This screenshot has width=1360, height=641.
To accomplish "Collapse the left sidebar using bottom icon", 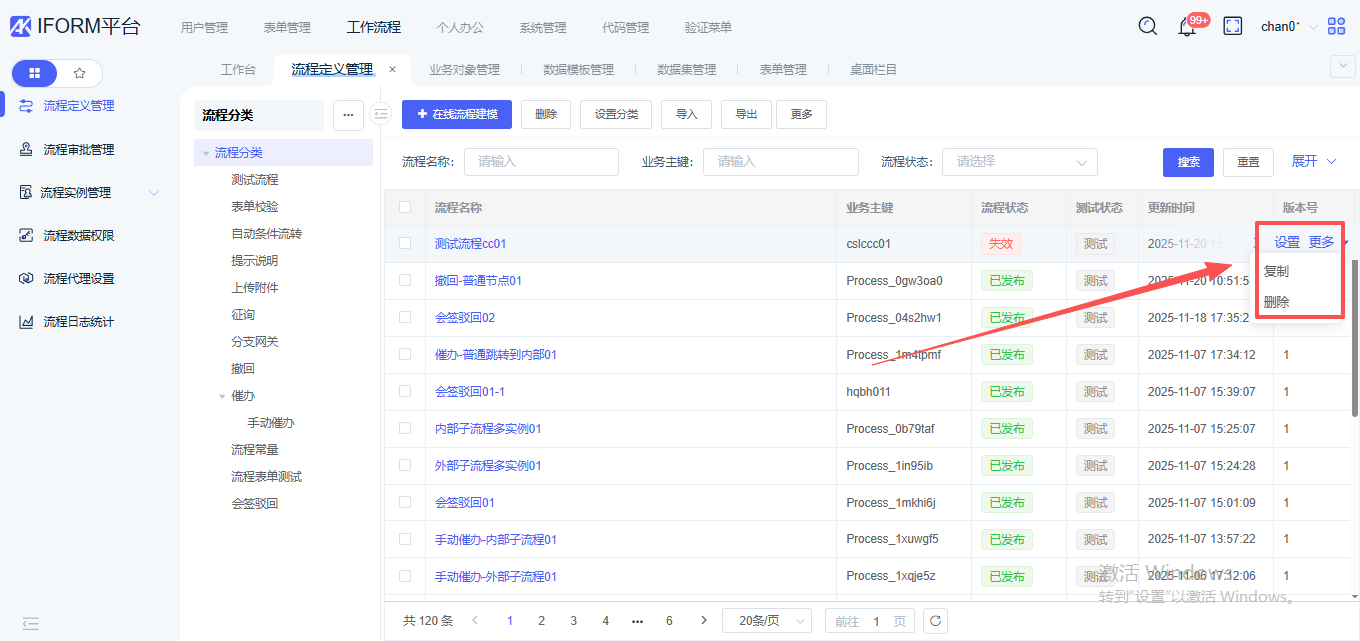I will click(30, 623).
